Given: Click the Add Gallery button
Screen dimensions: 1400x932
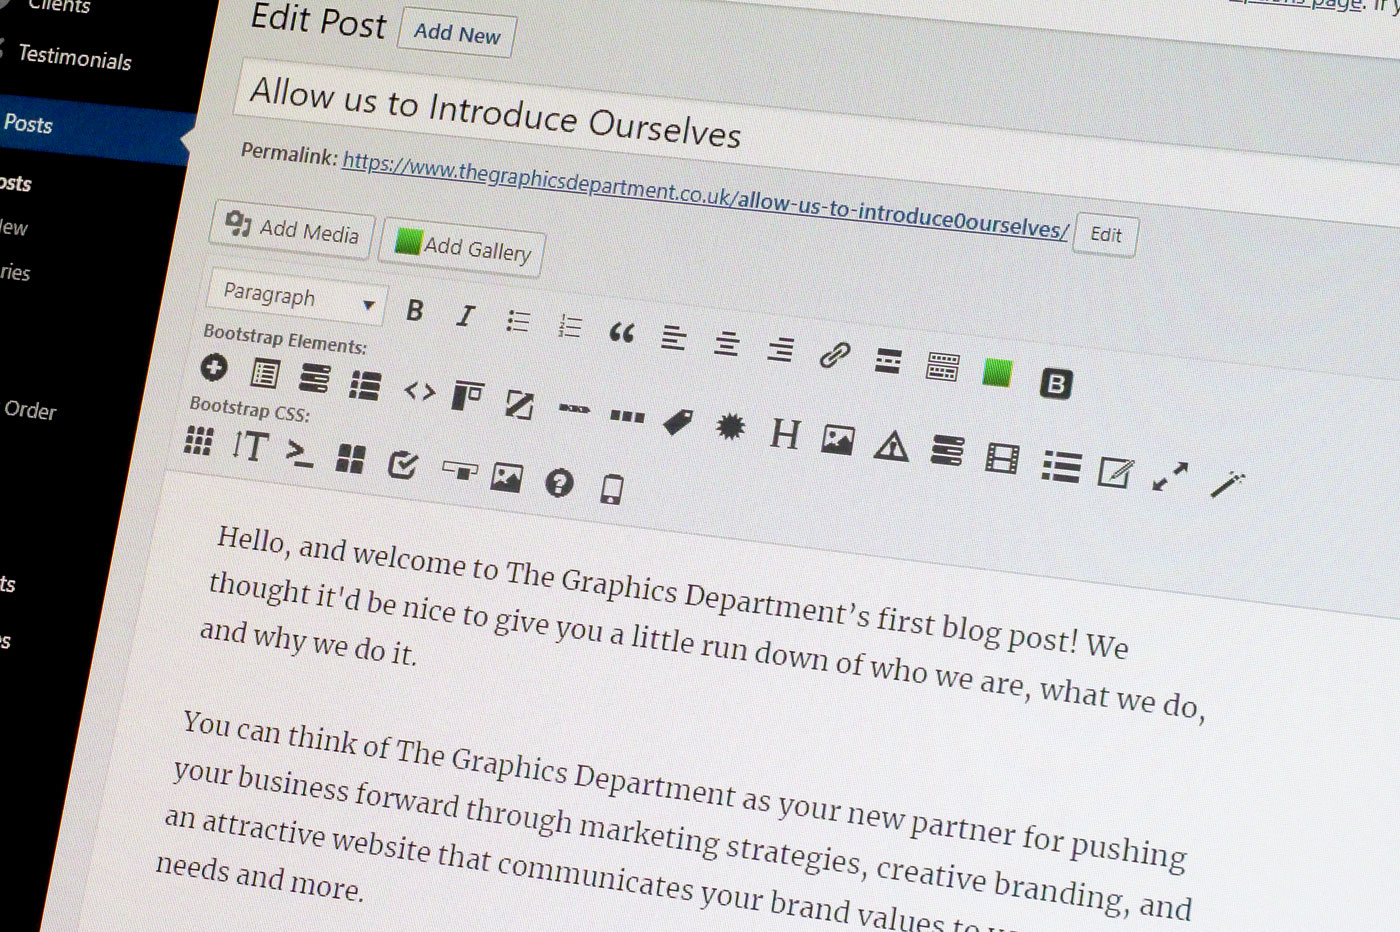Looking at the screenshot, I should [x=462, y=247].
